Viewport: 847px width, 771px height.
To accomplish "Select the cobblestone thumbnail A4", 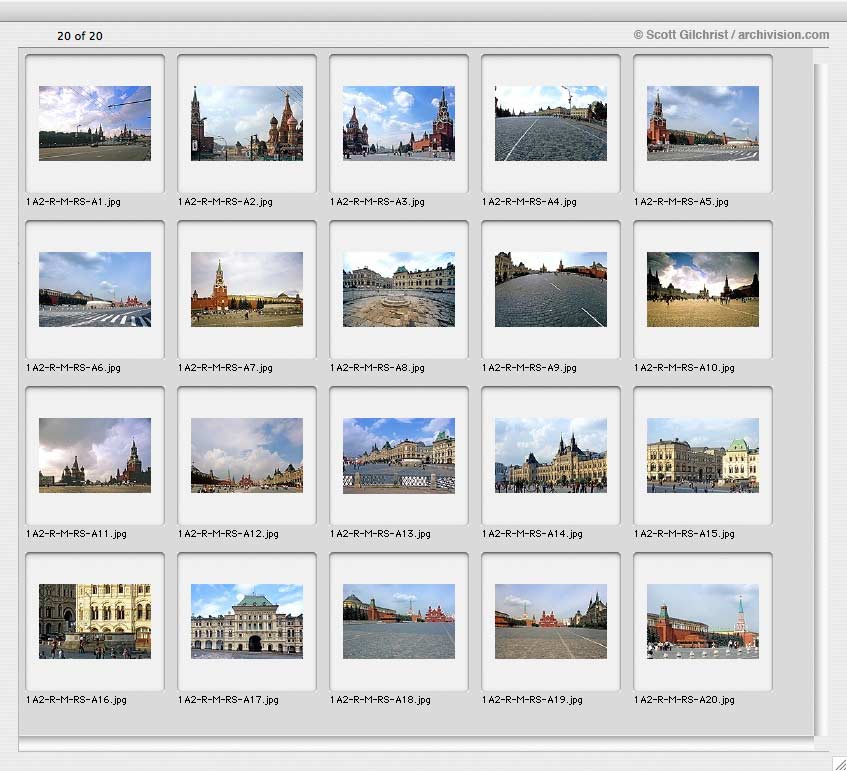I will [550, 123].
